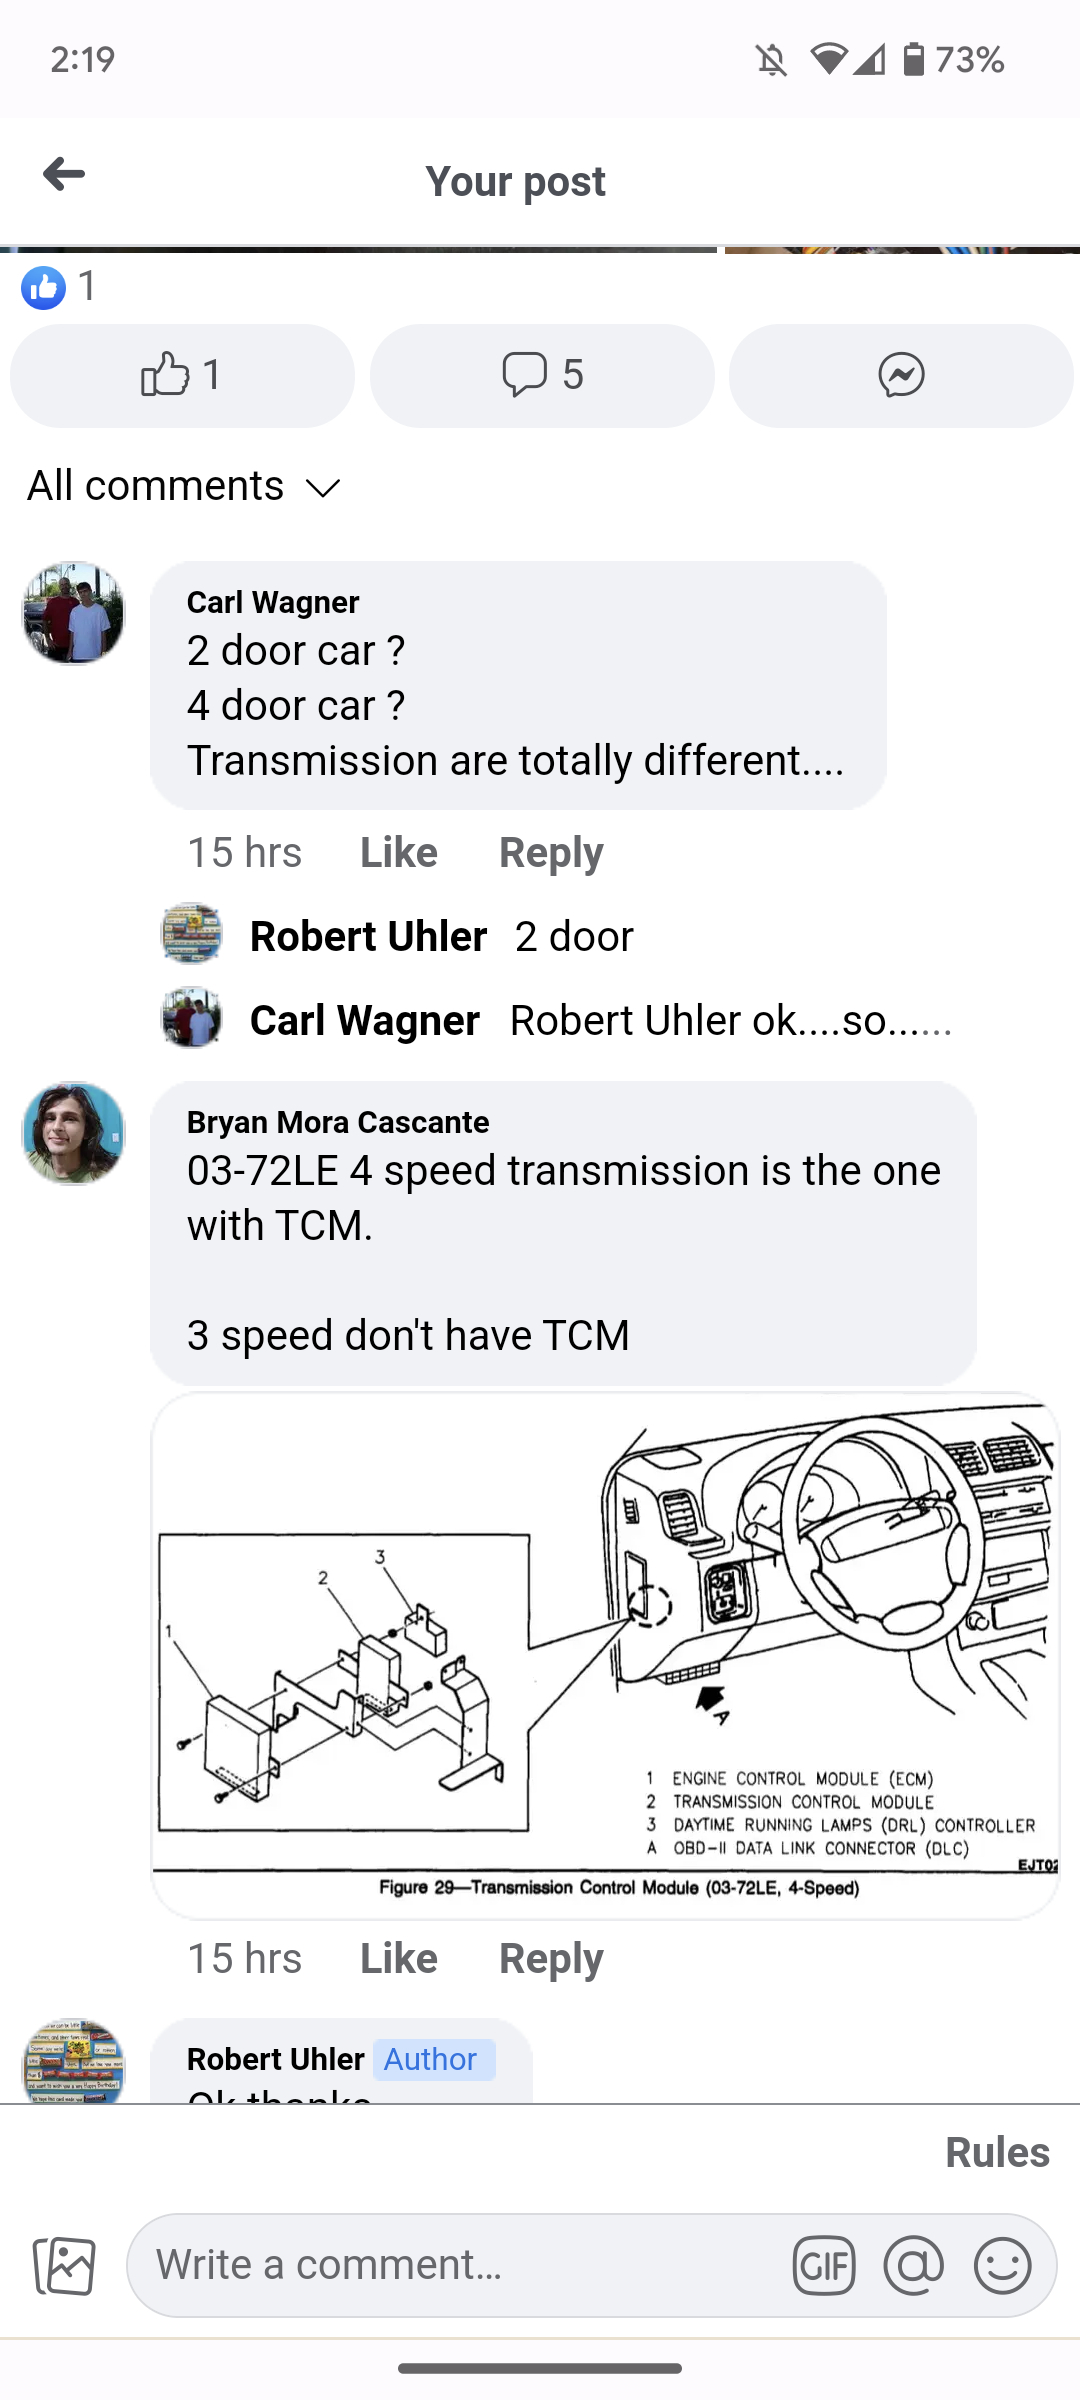Like Carl Wagner's comment

point(398,853)
